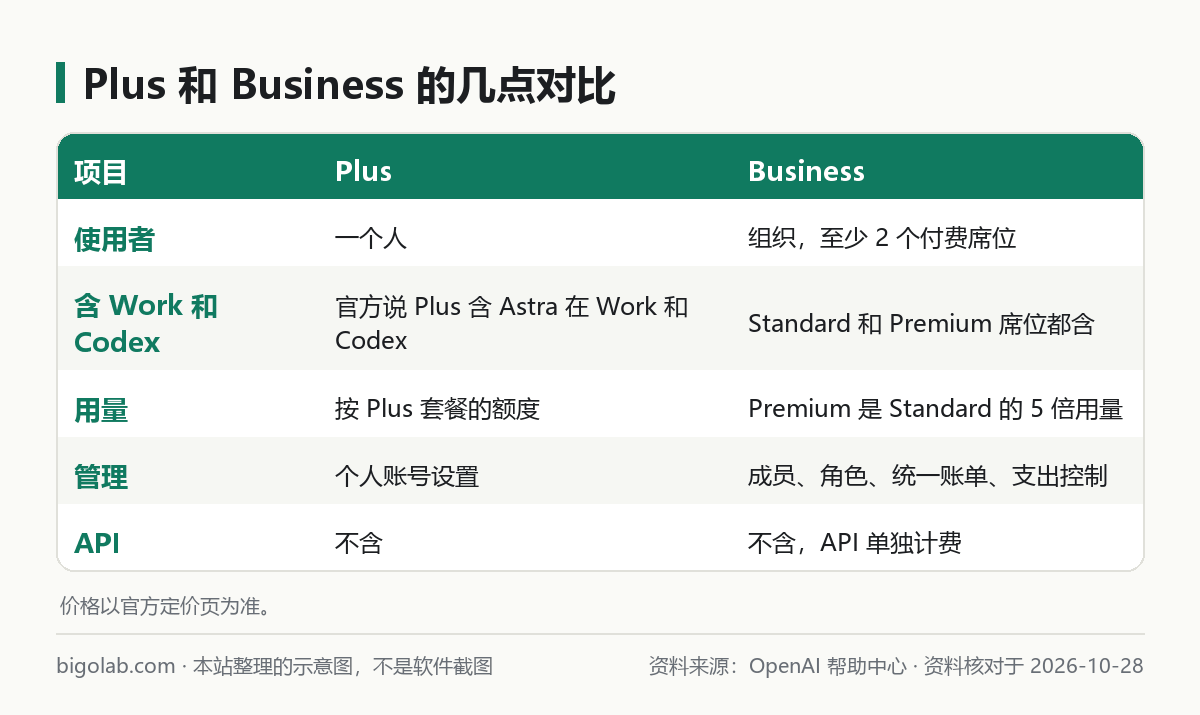Click the note '价格以官方定价页为准。'
Viewport: 1200px width, 715px height.
coord(165,606)
